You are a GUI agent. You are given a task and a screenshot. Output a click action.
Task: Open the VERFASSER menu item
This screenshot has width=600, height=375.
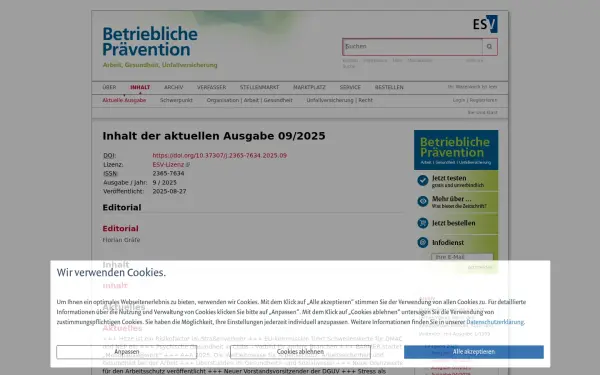pyautogui.click(x=211, y=87)
